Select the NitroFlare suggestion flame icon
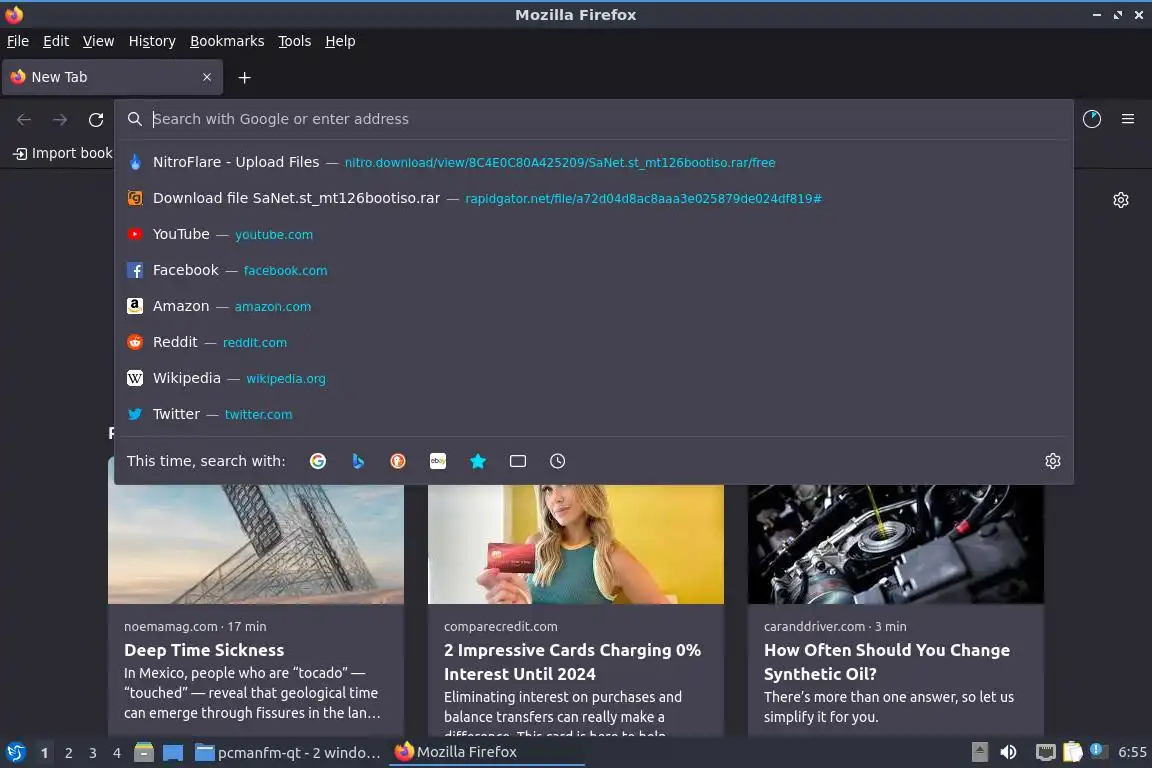1152x768 pixels. tap(135, 162)
